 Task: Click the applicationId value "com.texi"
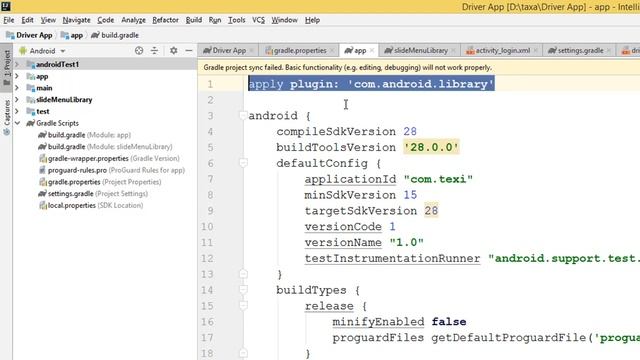coord(438,179)
